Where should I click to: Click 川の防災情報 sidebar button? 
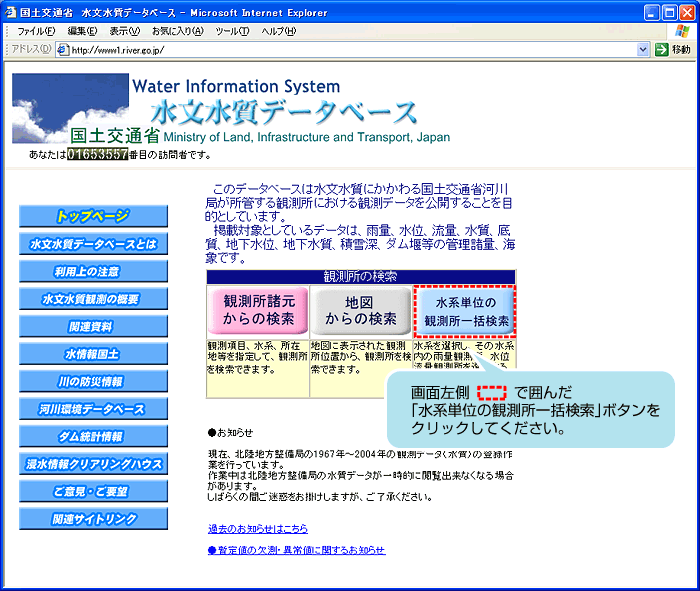[93, 381]
